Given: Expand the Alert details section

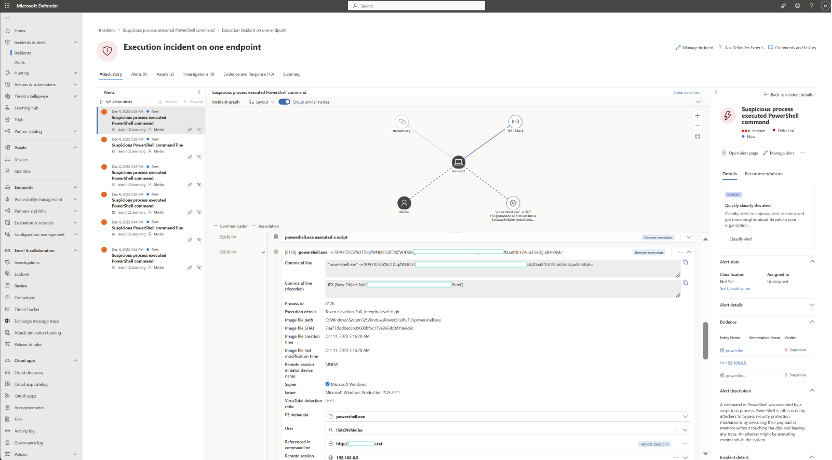Looking at the screenshot, I should 812,305.
